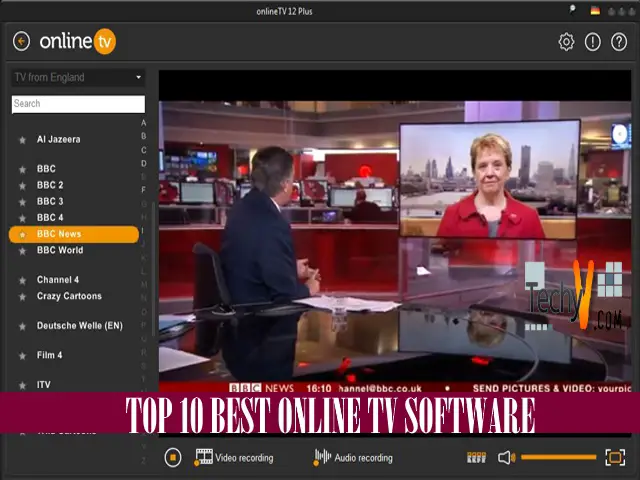Stop playback with the round stop button
640x480 pixels.
pos(173,457)
